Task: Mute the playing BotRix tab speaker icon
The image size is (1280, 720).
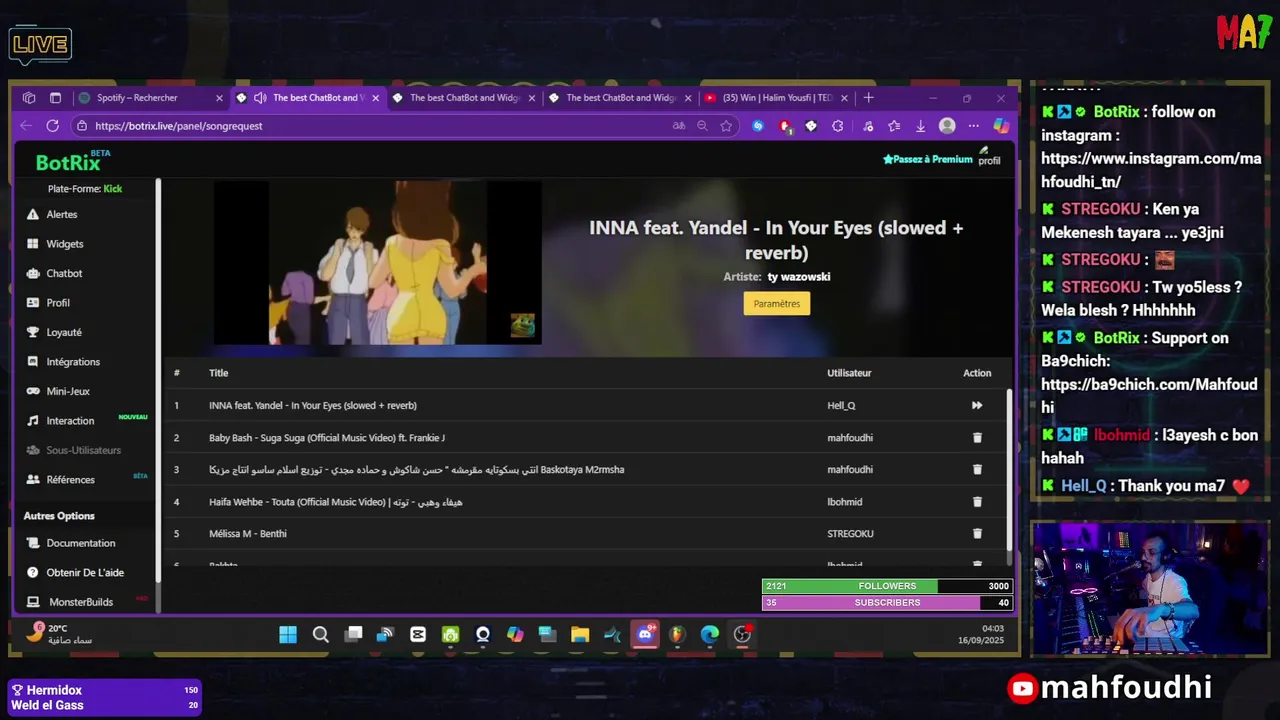Action: pos(260,98)
